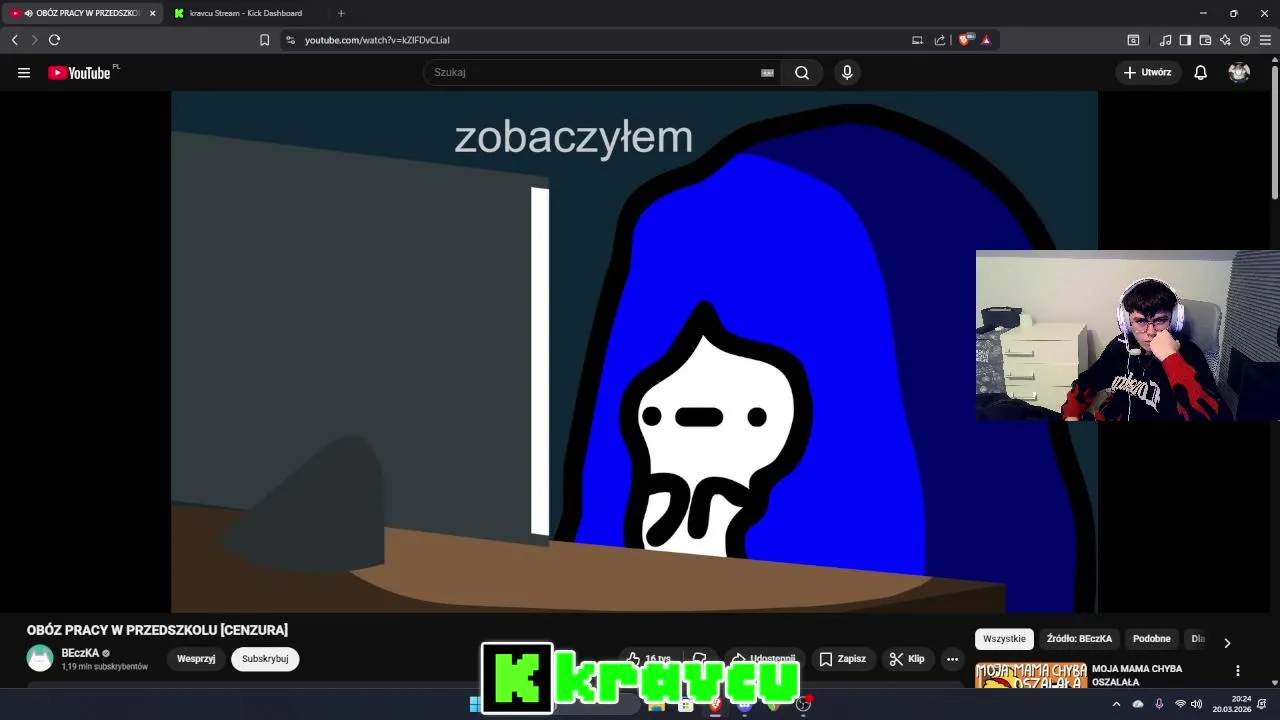Open on-screen keyboard in search box
Viewport: 1280px width, 720px height.
[x=767, y=72]
